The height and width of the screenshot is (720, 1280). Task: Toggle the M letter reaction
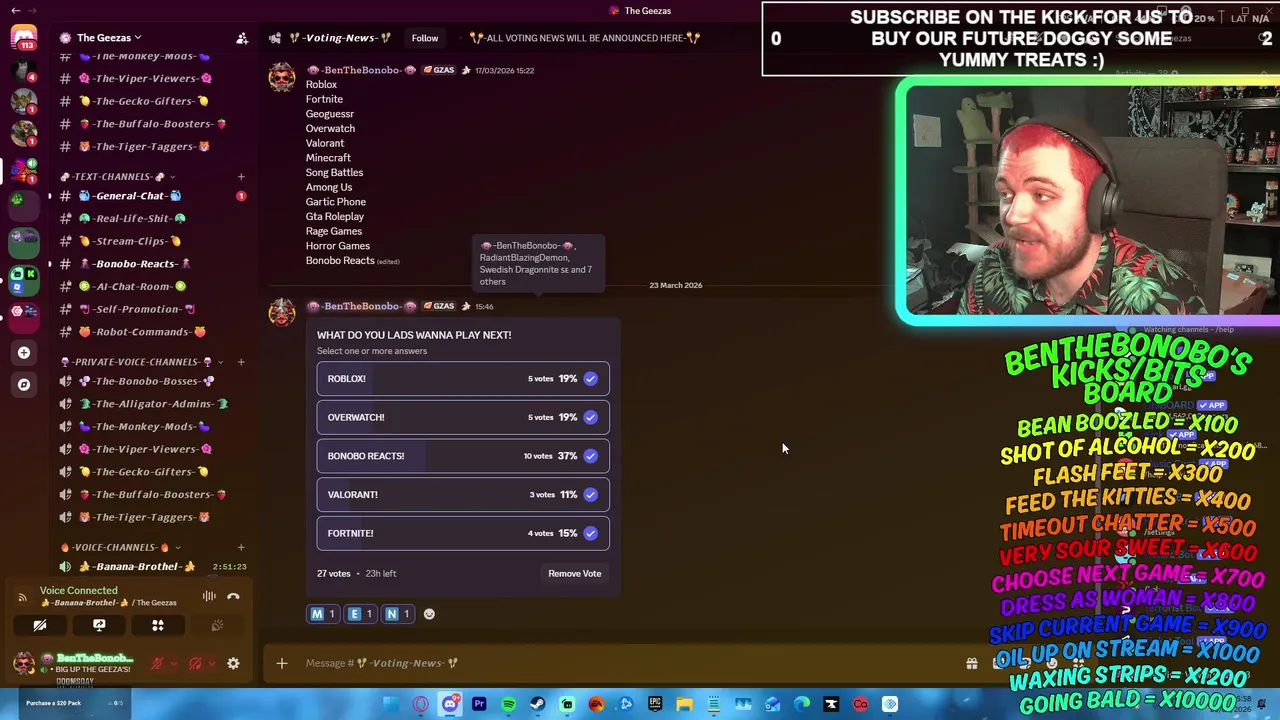click(322, 614)
